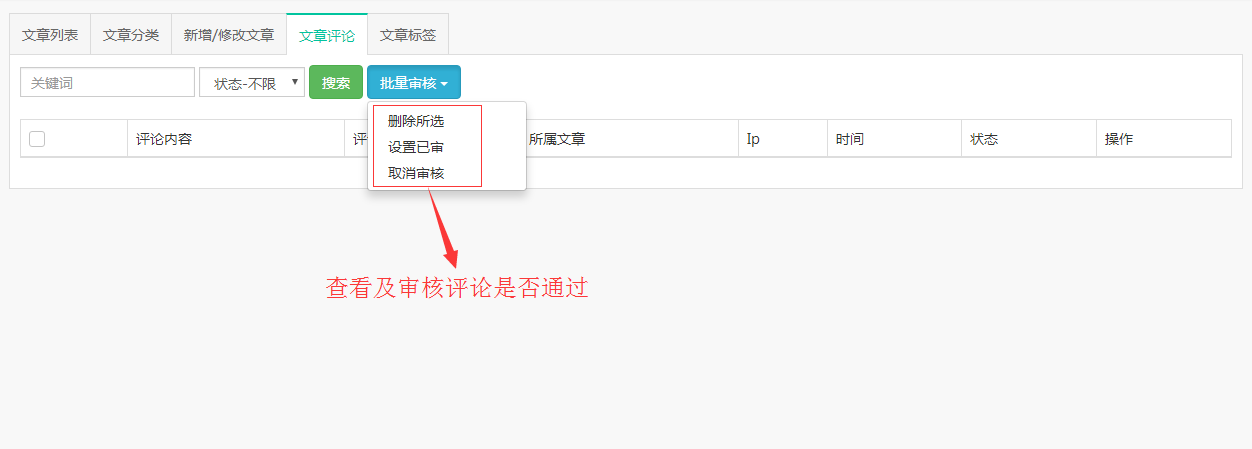Expand the 状态-不限 status dropdown
The image size is (1252, 449).
pos(252,83)
